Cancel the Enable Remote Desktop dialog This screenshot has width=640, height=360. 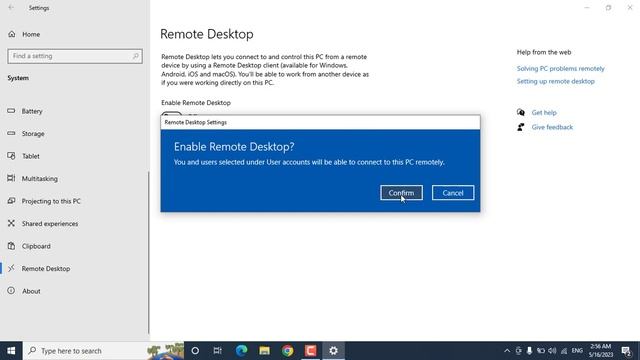(x=453, y=193)
